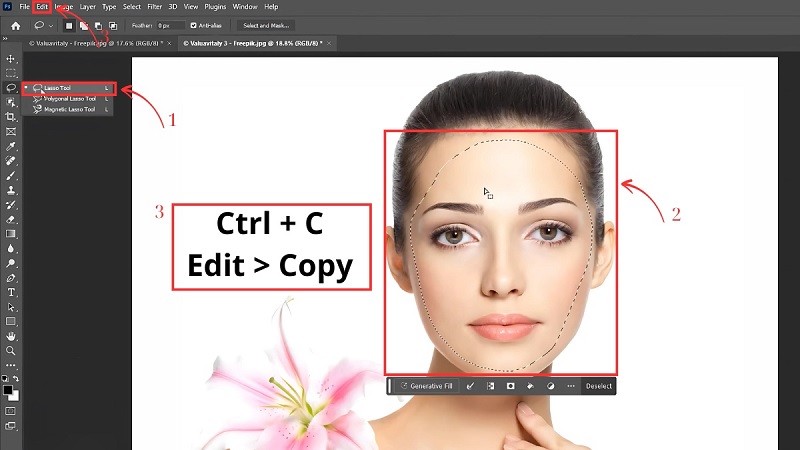Screen dimensions: 800x450
Task: Open the Window menu
Action: tap(245, 7)
